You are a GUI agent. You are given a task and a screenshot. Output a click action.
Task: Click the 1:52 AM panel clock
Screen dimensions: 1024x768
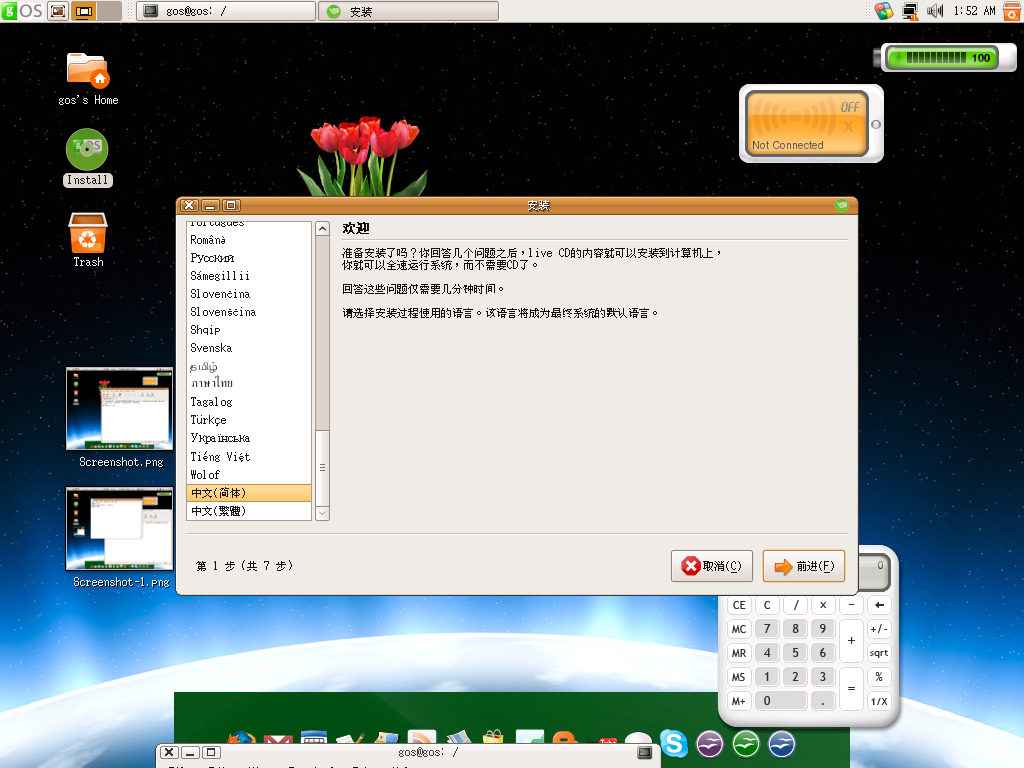click(x=974, y=11)
